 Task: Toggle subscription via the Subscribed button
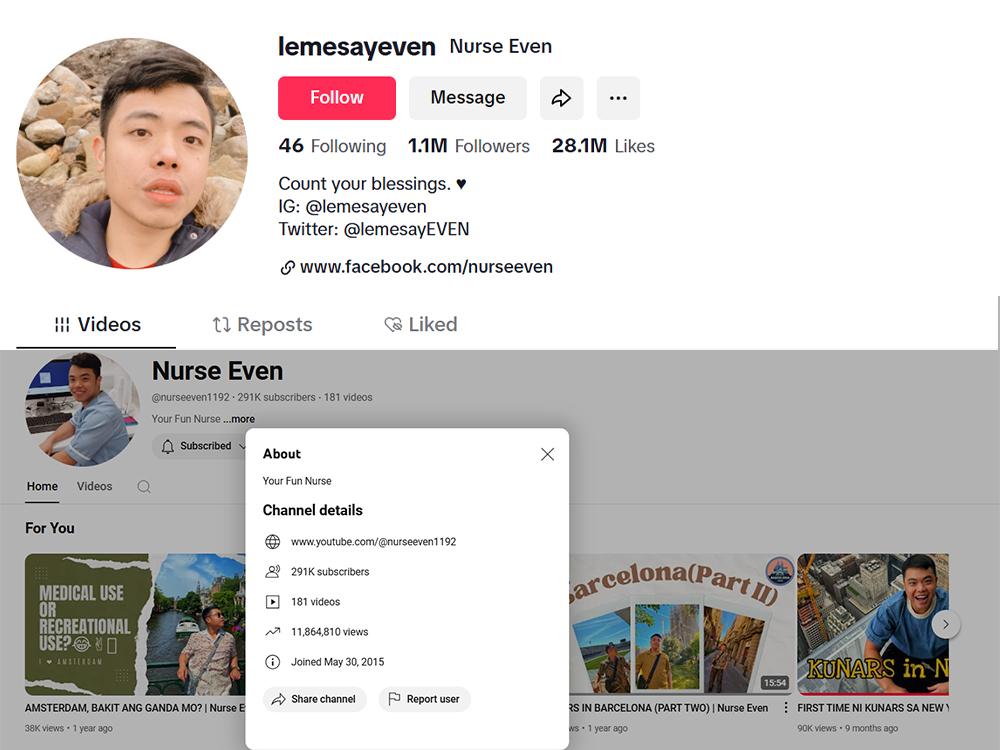click(205, 446)
